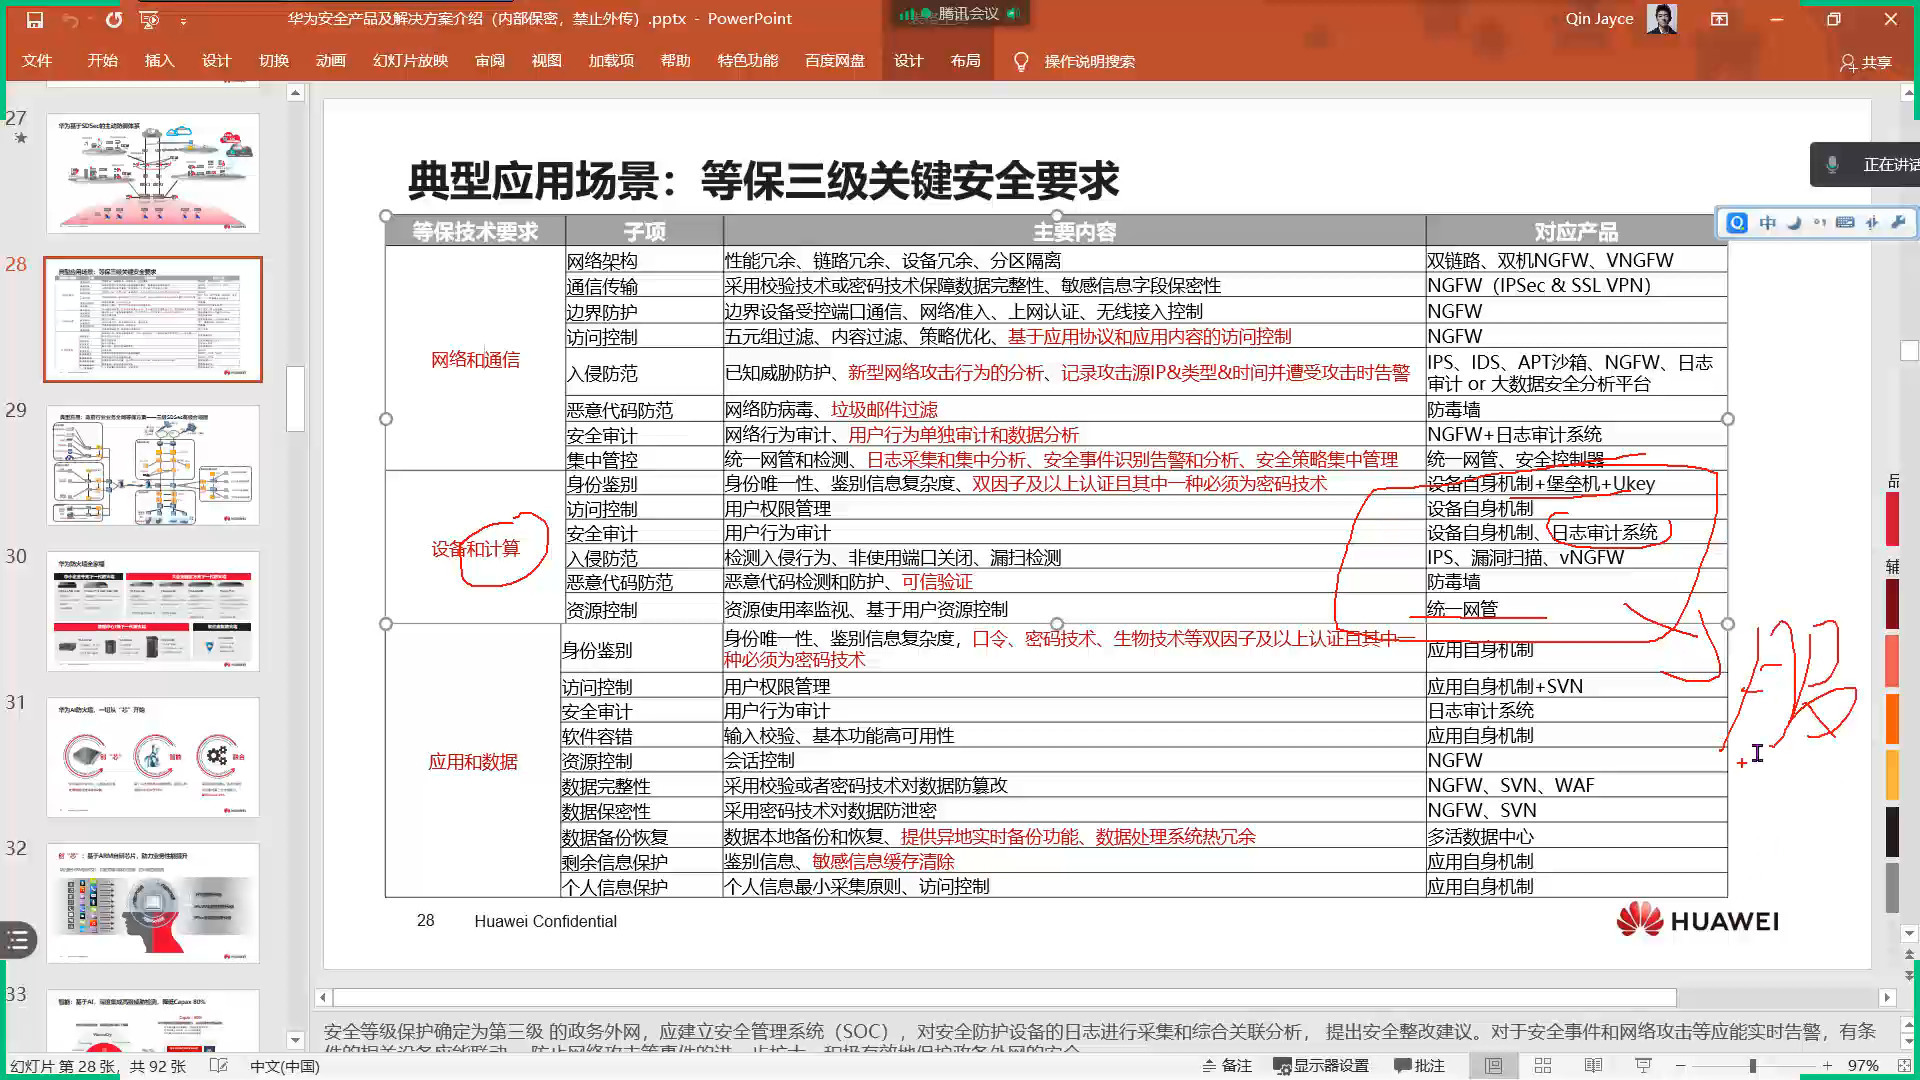Open the 文件 menu

pos(37,61)
